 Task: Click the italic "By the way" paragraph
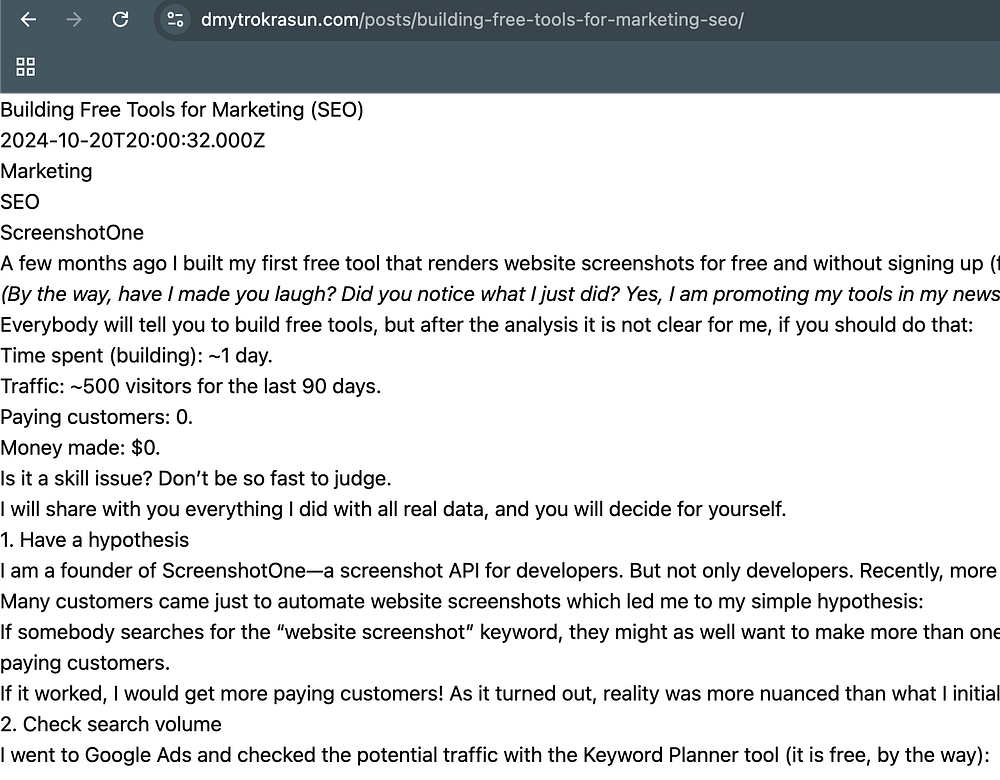pos(500,294)
